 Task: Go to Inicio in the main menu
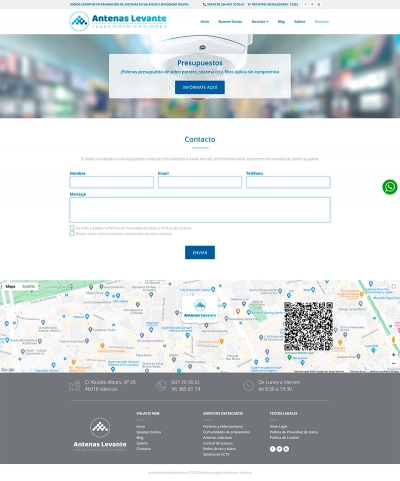[205, 22]
